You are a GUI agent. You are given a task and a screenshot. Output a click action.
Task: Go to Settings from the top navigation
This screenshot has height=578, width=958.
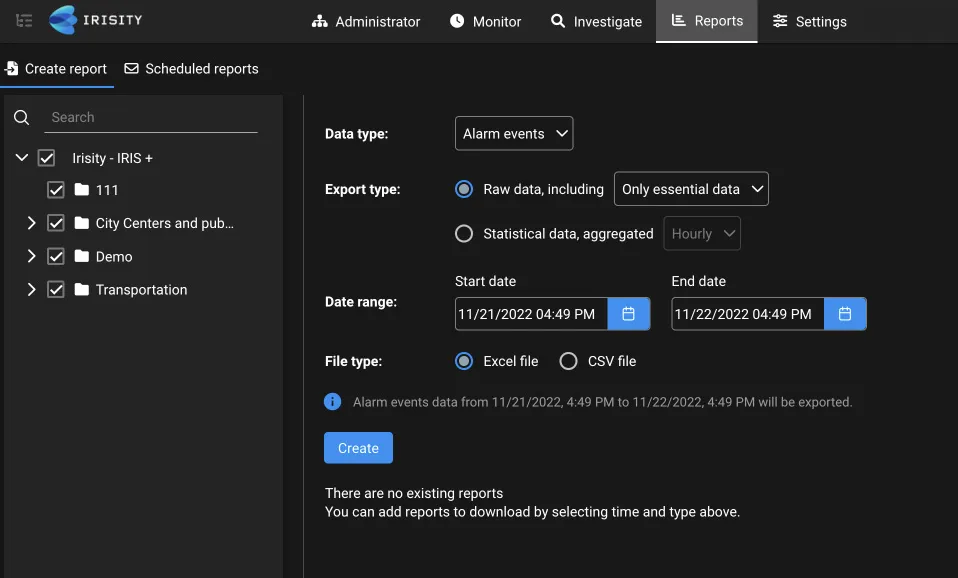point(809,21)
